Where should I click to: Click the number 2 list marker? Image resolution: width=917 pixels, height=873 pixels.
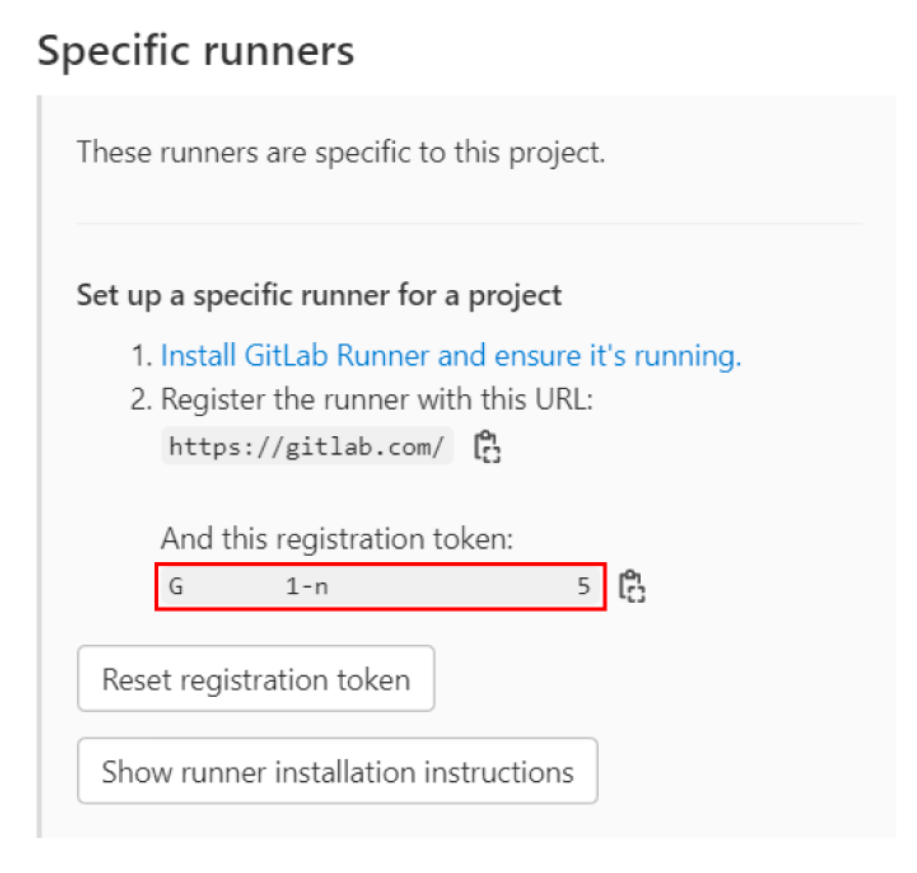(x=143, y=401)
